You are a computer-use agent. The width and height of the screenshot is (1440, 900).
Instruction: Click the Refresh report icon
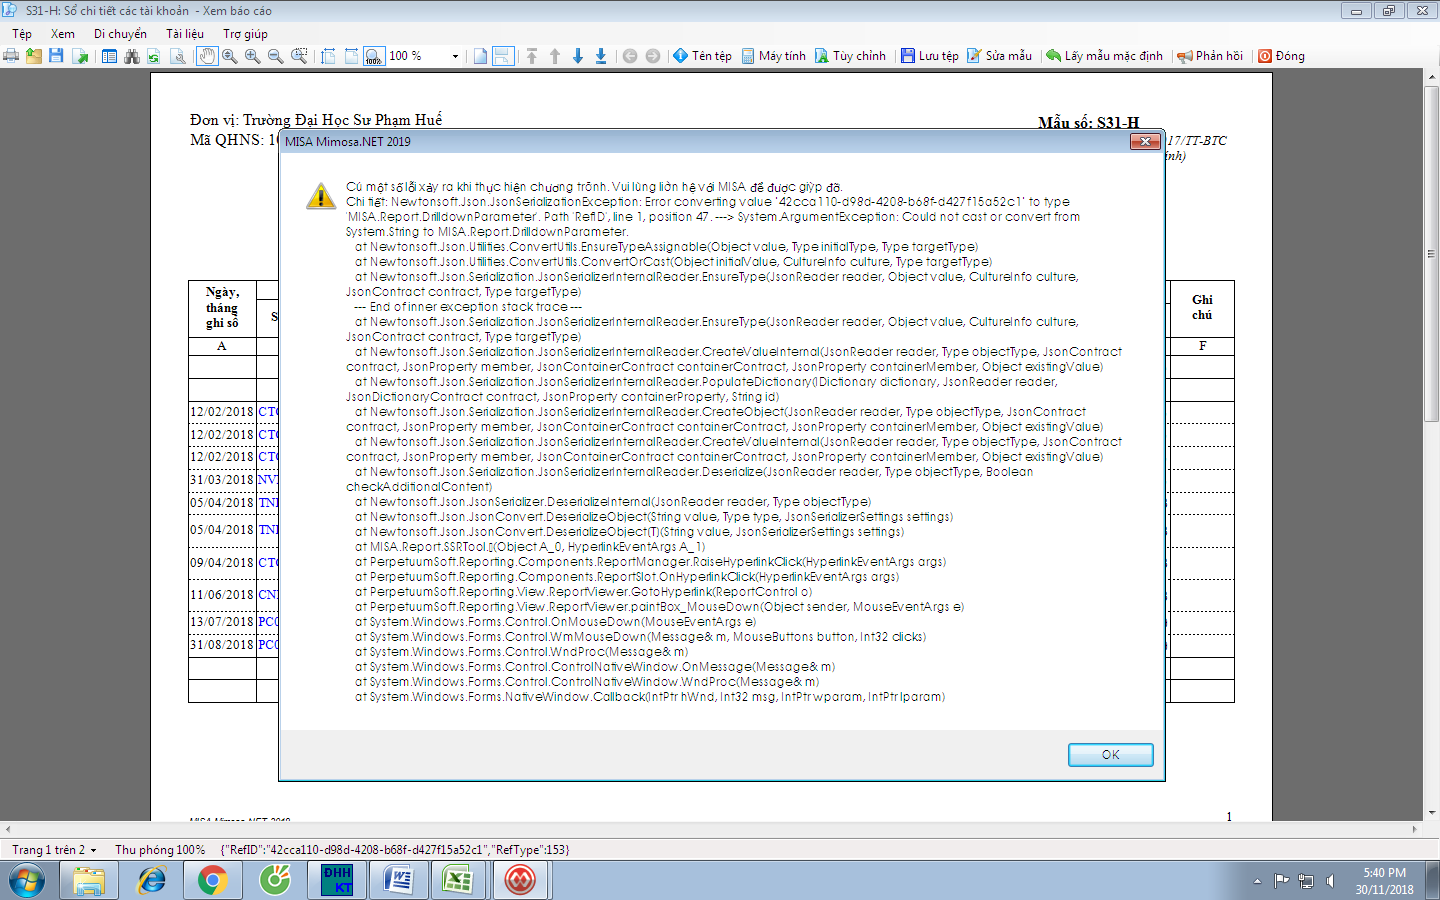tap(154, 56)
